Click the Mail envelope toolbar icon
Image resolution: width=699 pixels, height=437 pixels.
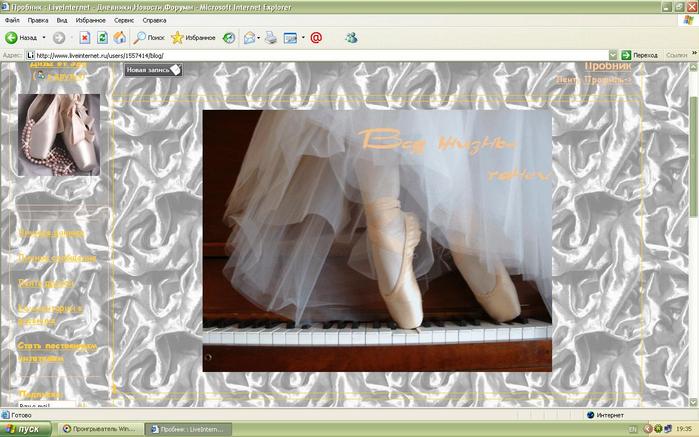click(249, 38)
